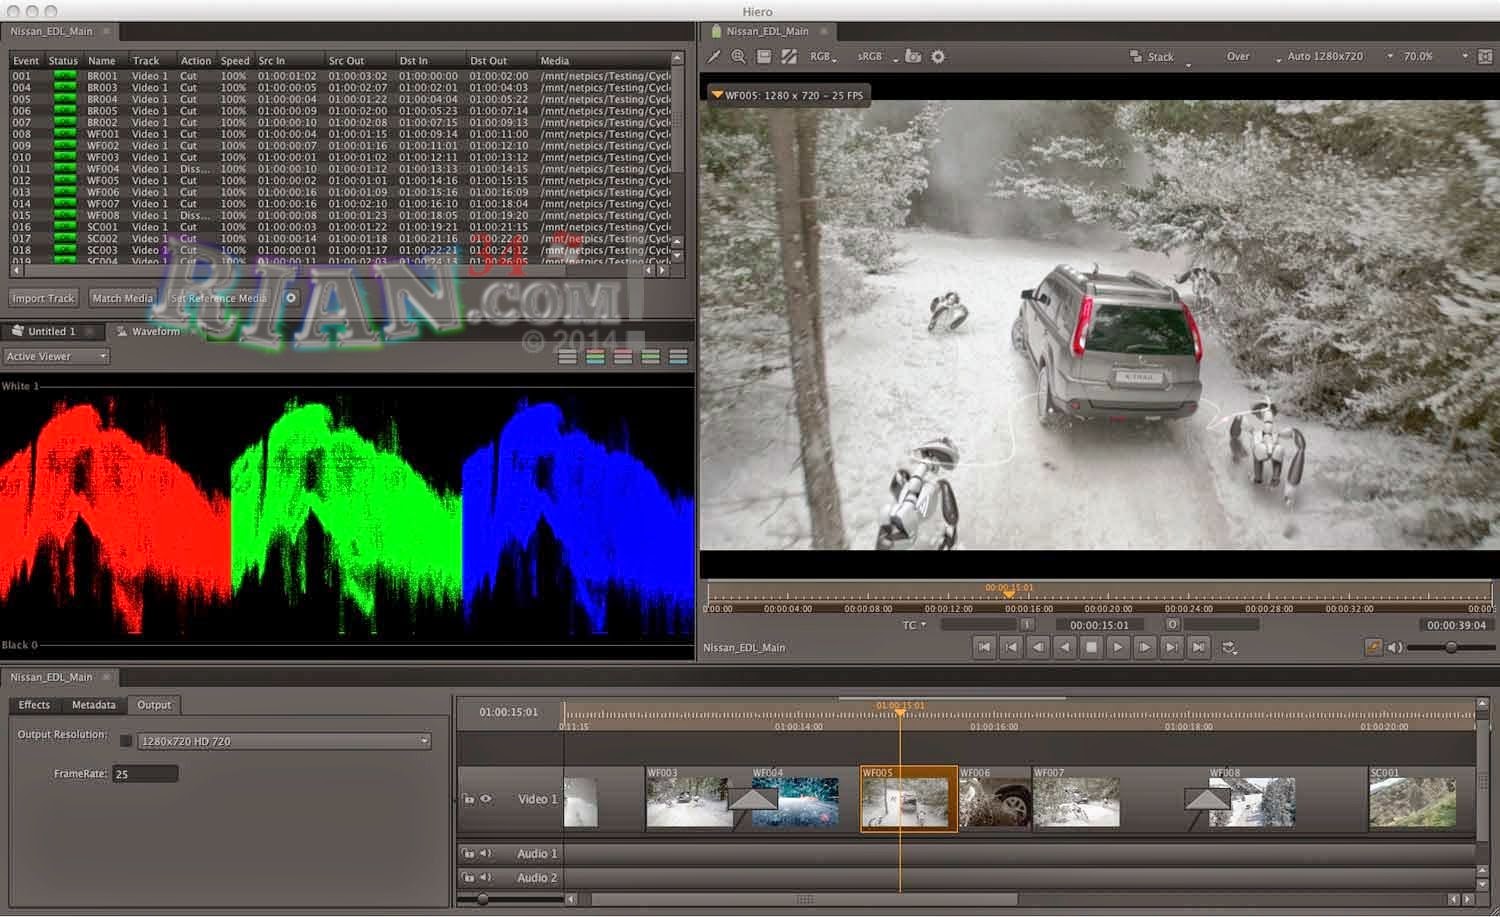Screen dimensions: 1500x917
Task: Set the In point with I button
Action: click(x=1027, y=625)
